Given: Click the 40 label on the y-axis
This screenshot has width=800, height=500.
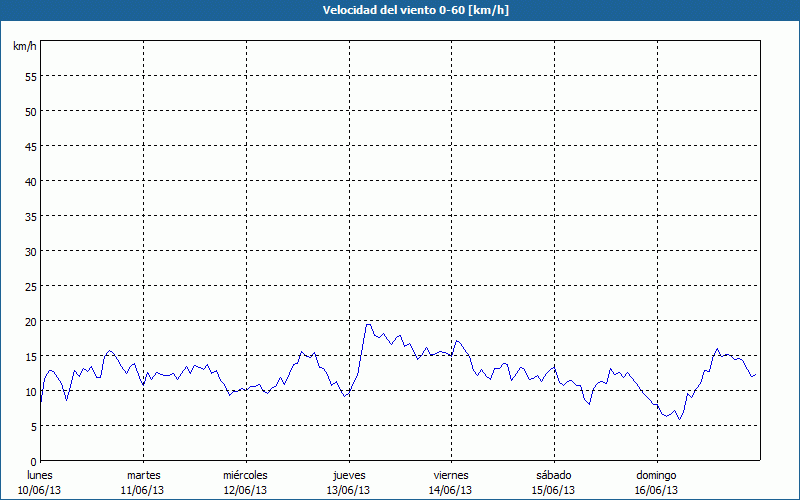Looking at the screenshot, I should pos(30,181).
